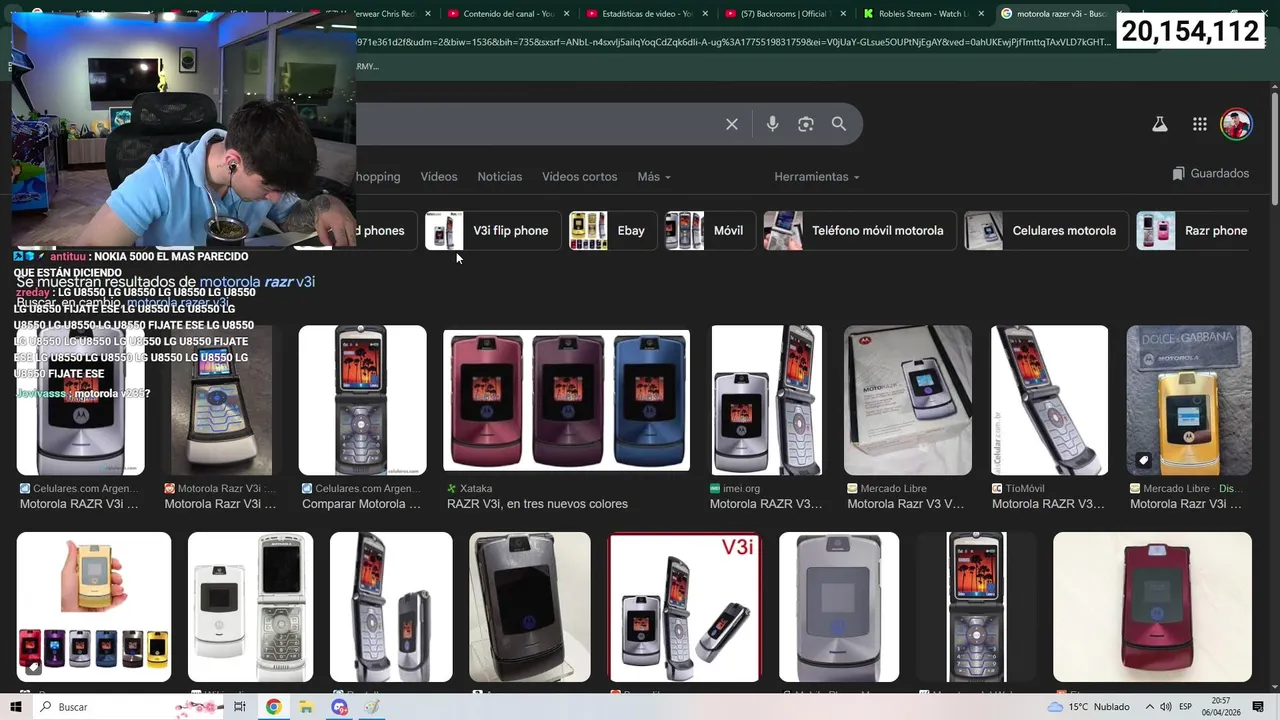
Task: Open Search Labs flask icon
Action: click(1160, 124)
